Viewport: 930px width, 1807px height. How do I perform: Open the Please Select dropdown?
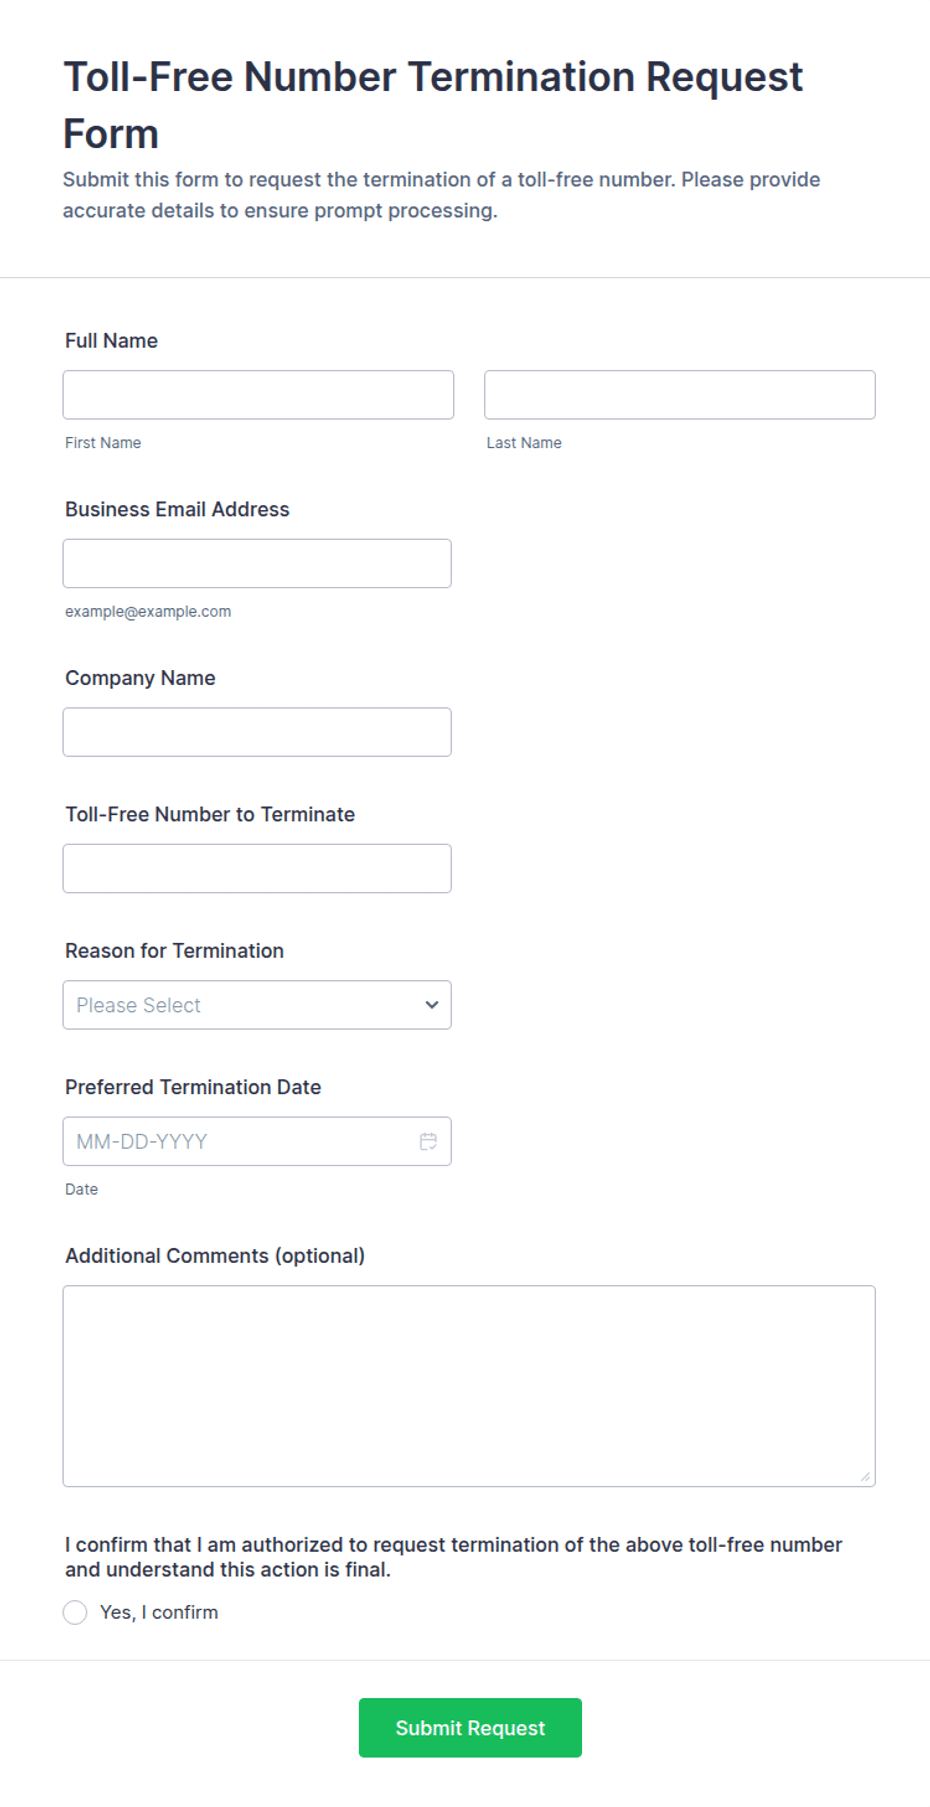pyautogui.click(x=257, y=1005)
